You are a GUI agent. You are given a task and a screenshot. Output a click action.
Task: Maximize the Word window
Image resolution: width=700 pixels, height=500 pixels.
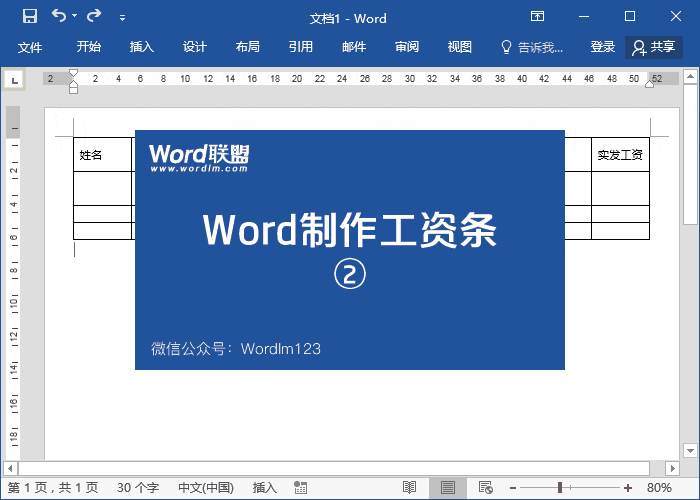tap(629, 17)
